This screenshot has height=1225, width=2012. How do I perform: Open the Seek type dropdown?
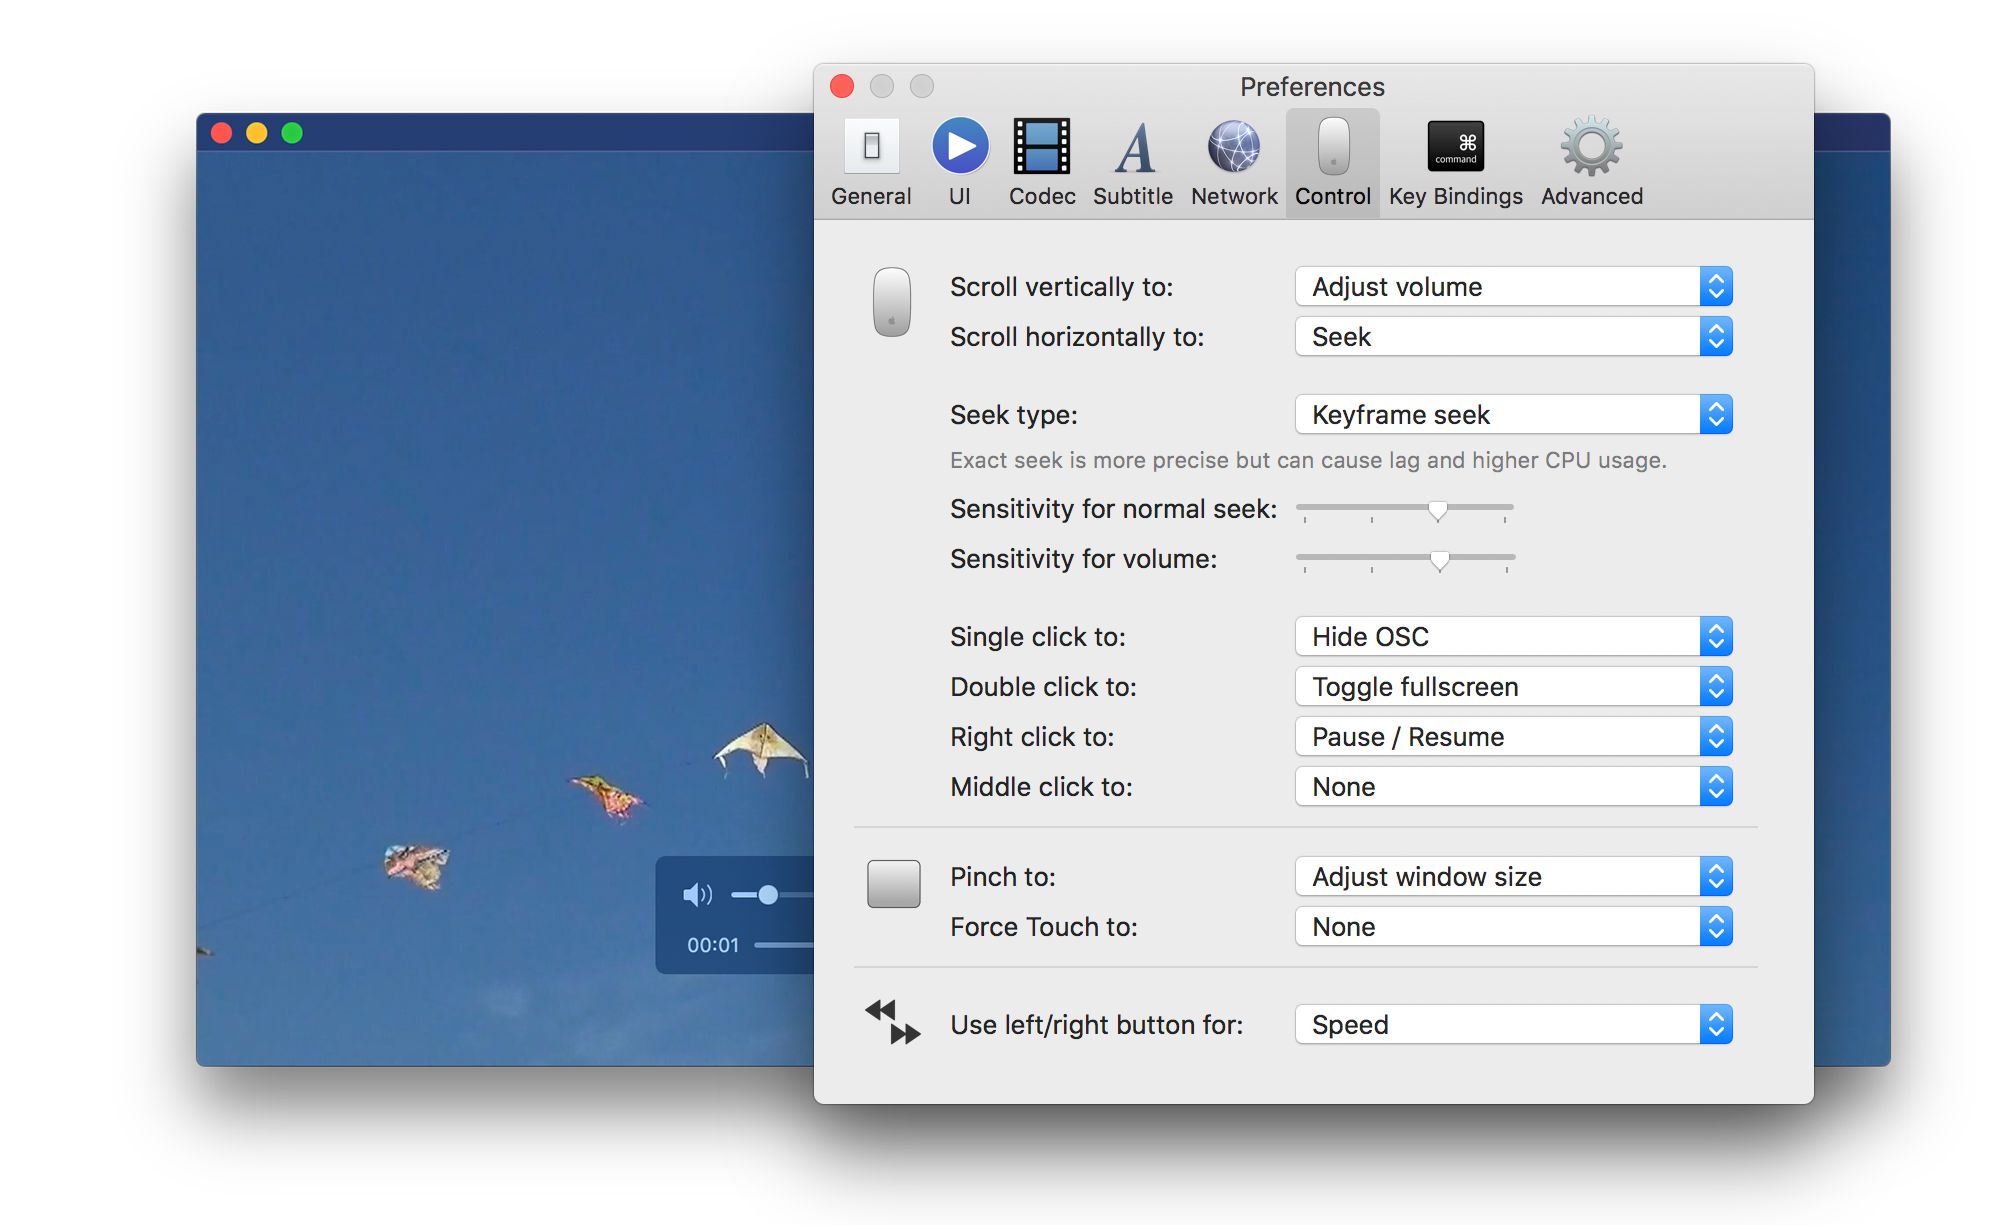point(1513,415)
